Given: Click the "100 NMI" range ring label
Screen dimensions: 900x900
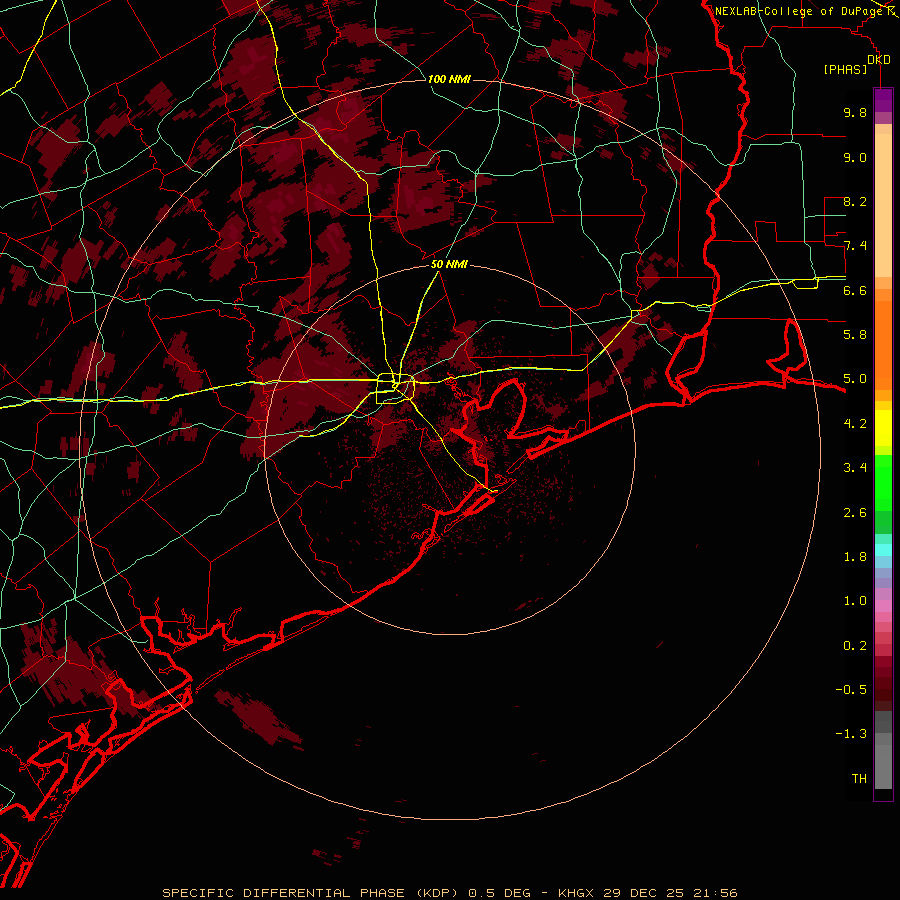Looking at the screenshot, I should pyautogui.click(x=449, y=79).
